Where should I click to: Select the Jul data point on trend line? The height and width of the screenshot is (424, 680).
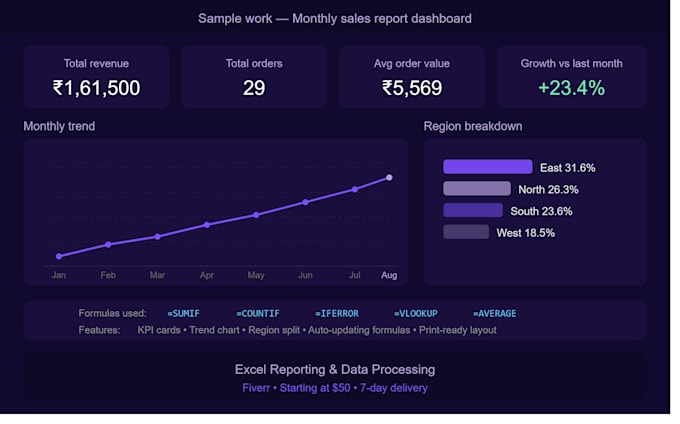pos(355,189)
